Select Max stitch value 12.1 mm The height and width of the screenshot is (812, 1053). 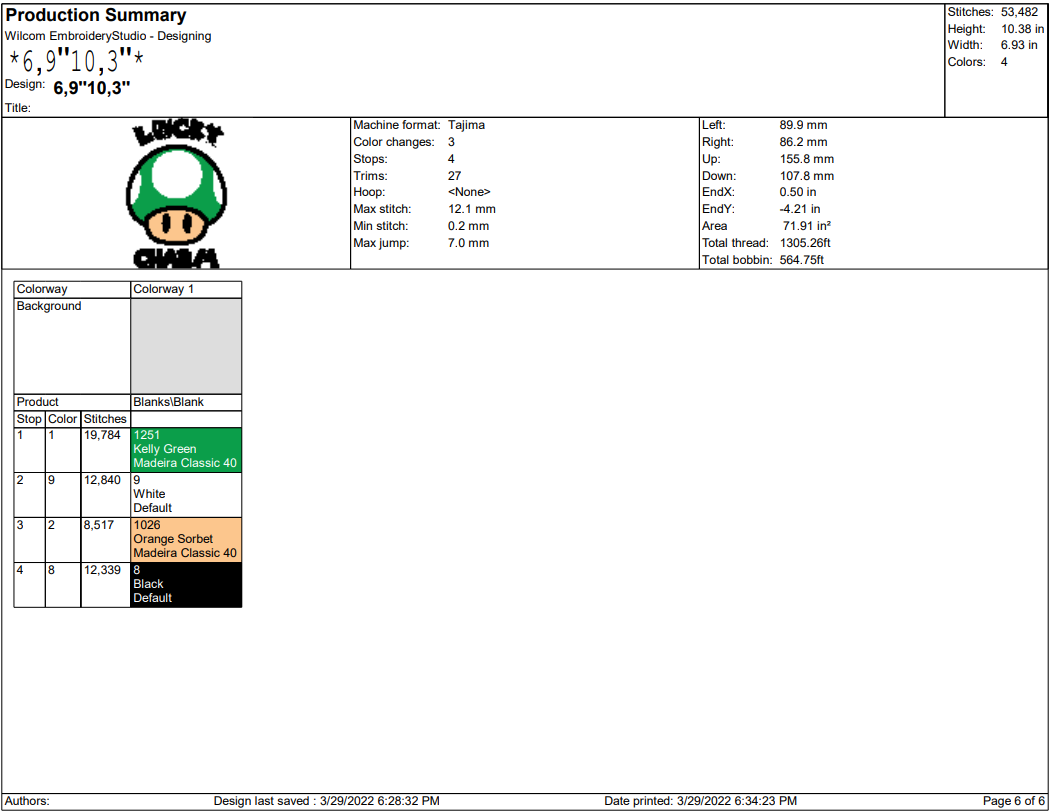pyautogui.click(x=472, y=210)
